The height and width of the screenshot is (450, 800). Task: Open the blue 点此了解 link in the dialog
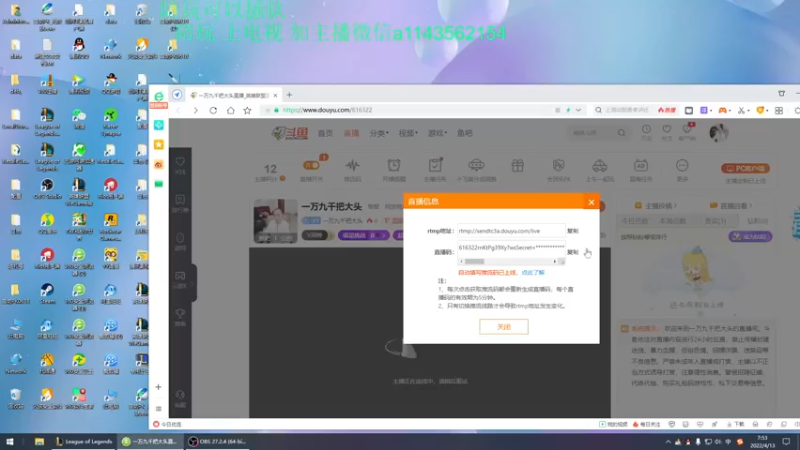[533, 272]
